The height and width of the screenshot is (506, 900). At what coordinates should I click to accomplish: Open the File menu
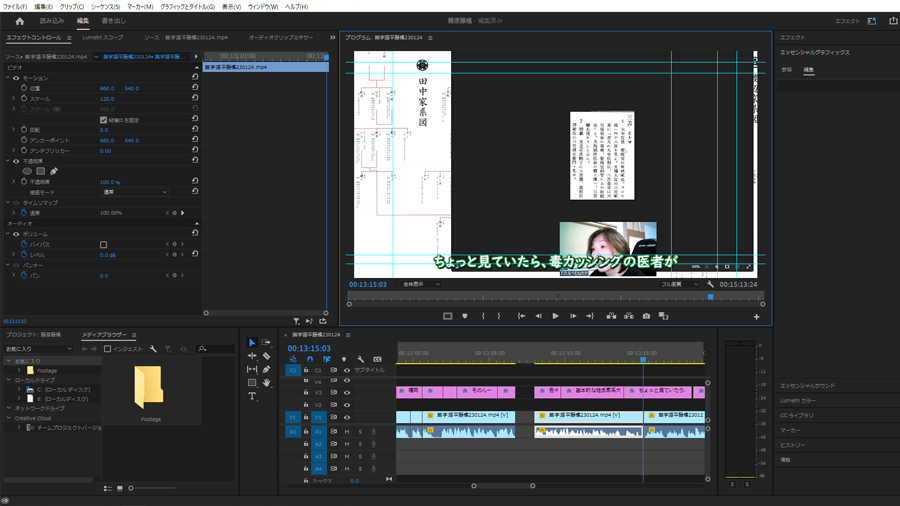(15, 7)
